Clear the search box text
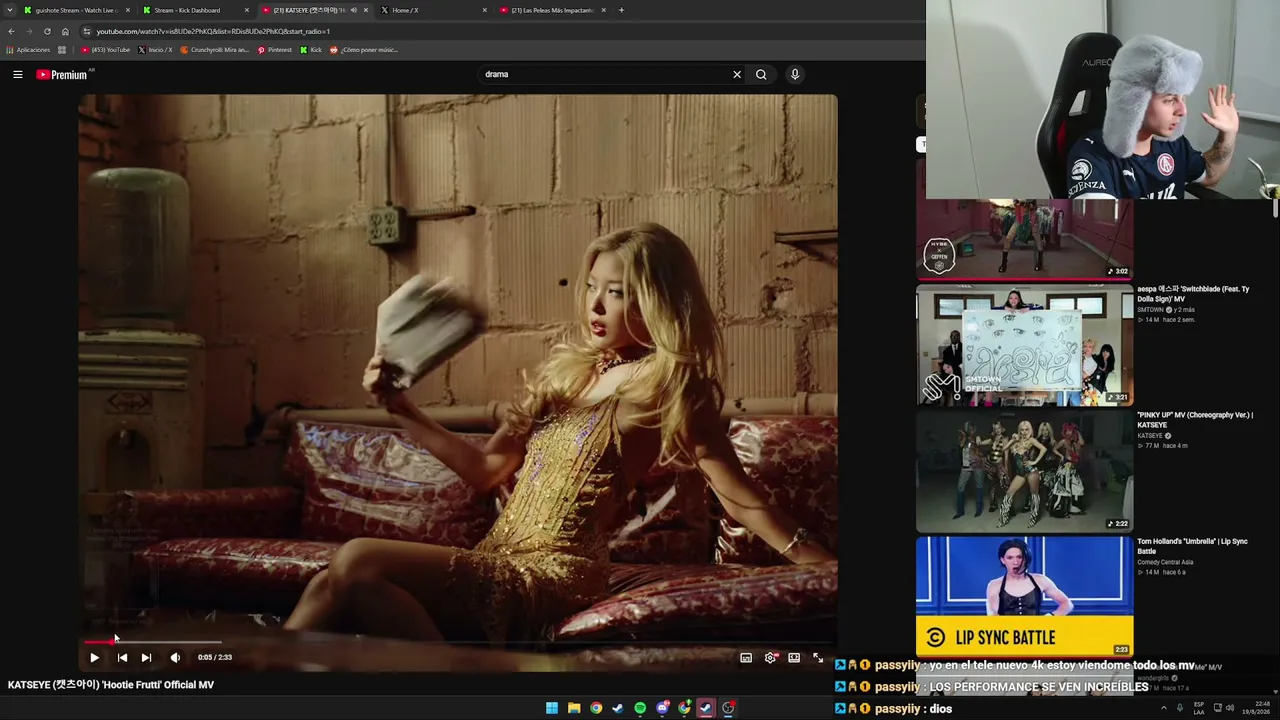This screenshot has width=1280, height=720. coord(737,74)
